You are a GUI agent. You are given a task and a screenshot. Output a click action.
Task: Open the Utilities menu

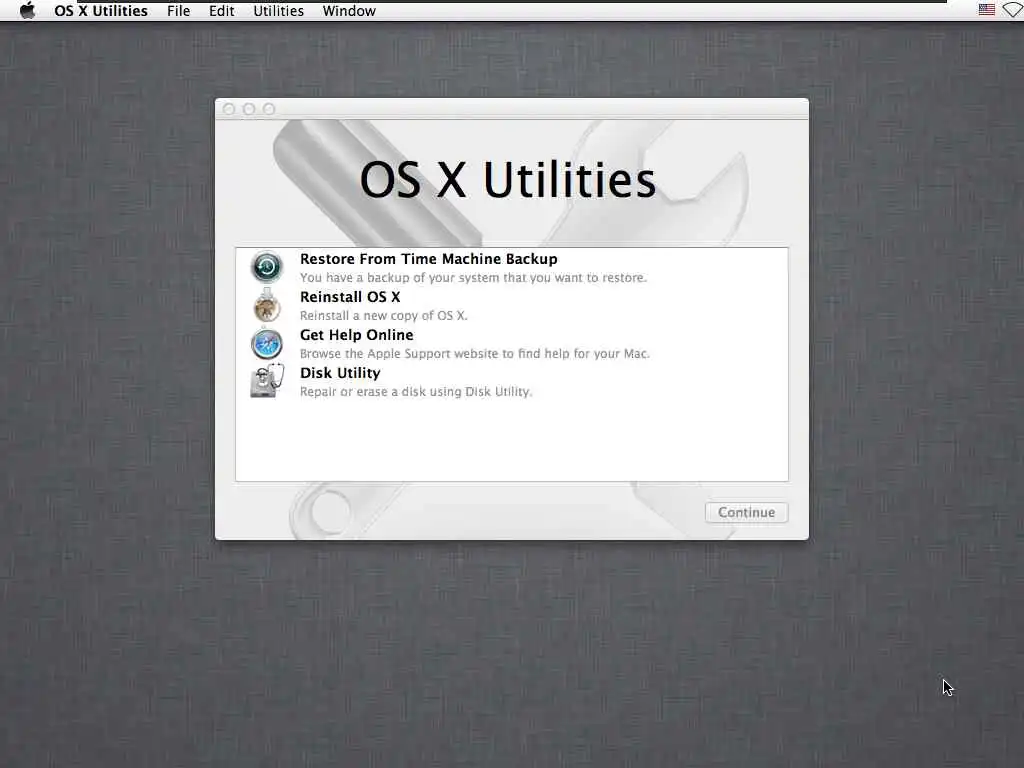[x=278, y=11]
